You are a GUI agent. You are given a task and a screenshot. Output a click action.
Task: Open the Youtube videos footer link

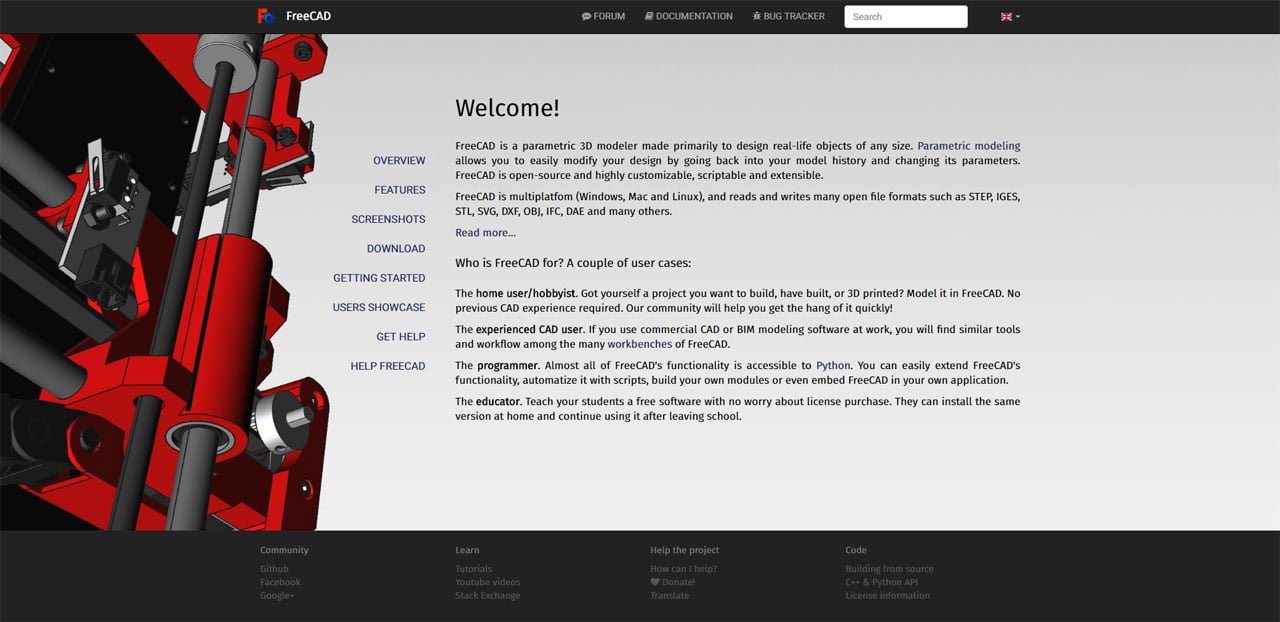(x=487, y=582)
